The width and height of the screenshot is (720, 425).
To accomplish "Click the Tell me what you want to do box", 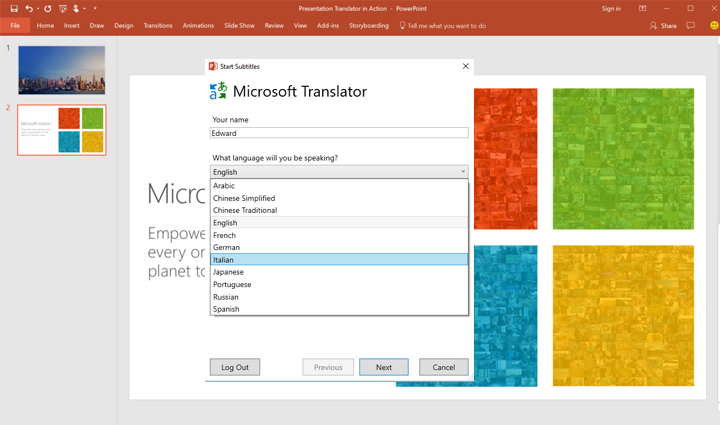I will click(447, 26).
